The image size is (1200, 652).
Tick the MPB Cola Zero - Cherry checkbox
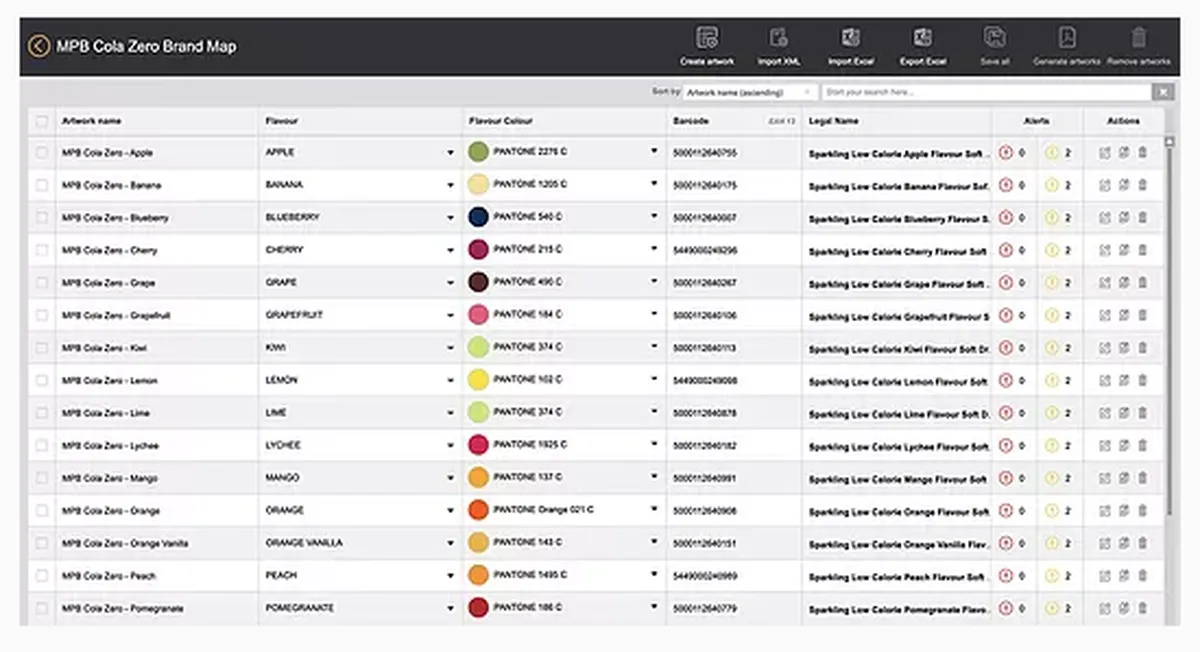pyautogui.click(x=41, y=250)
